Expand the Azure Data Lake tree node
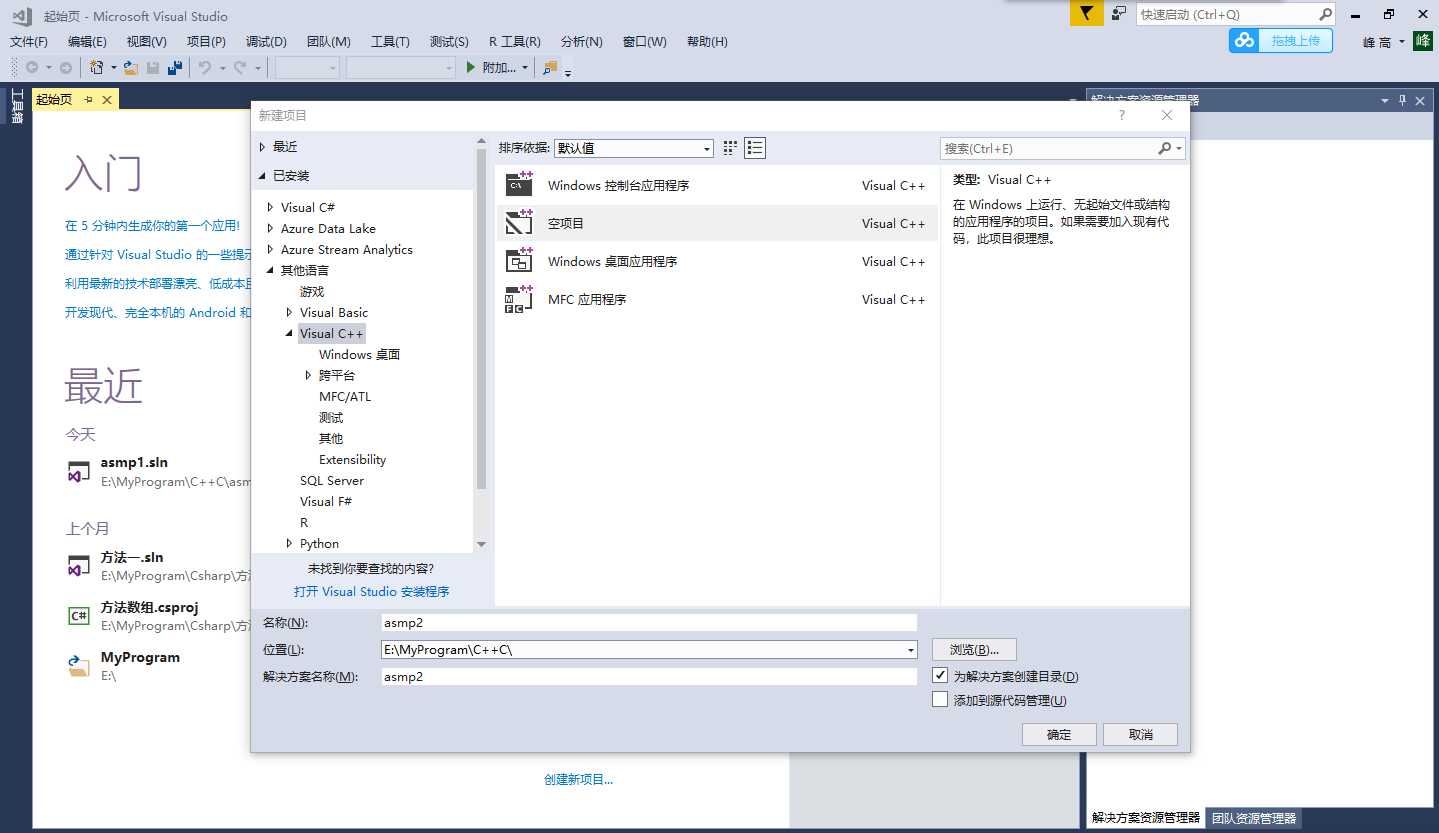This screenshot has width=1439, height=833. [x=270, y=228]
